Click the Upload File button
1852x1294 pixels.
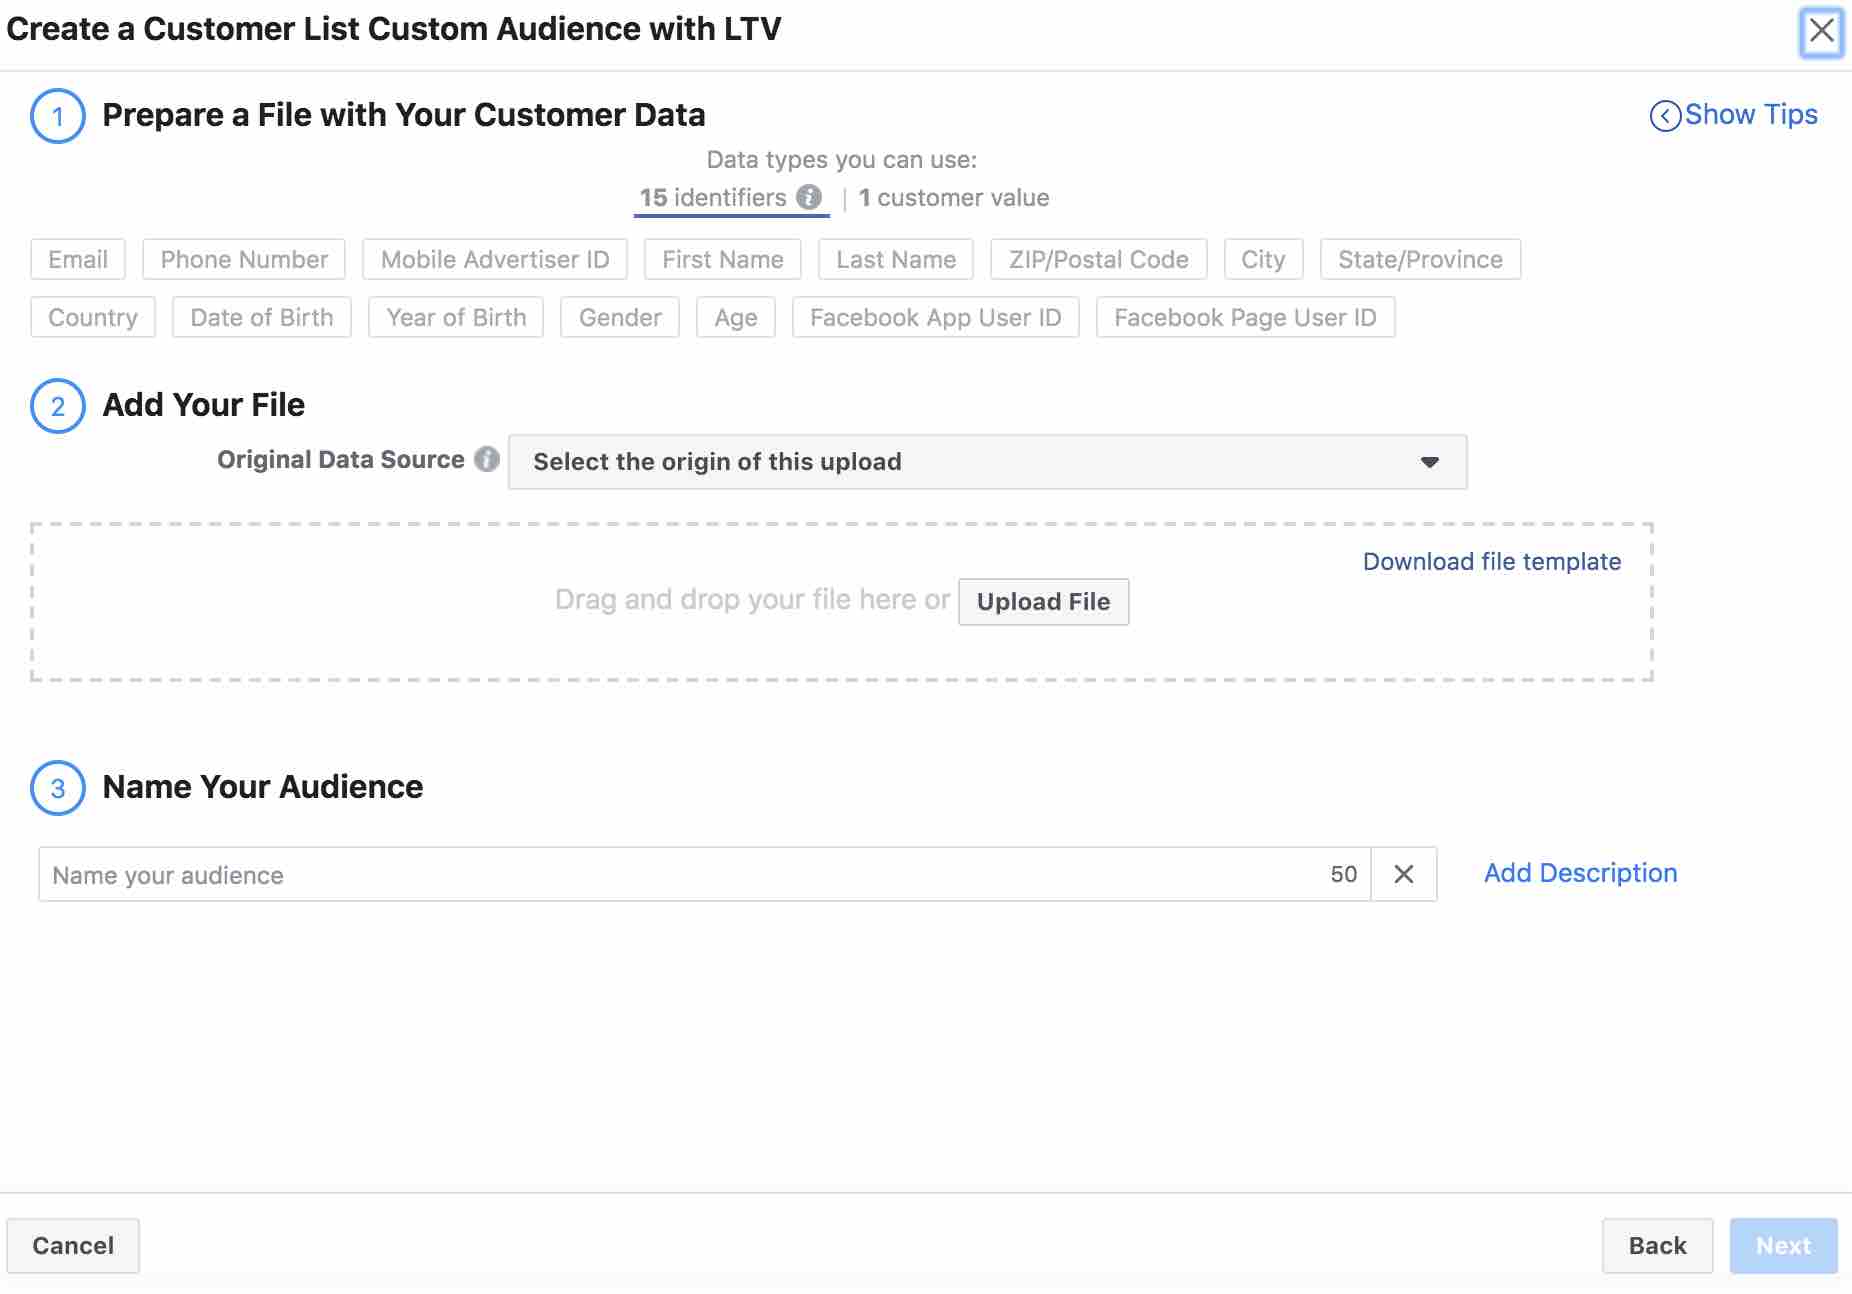coord(1043,601)
